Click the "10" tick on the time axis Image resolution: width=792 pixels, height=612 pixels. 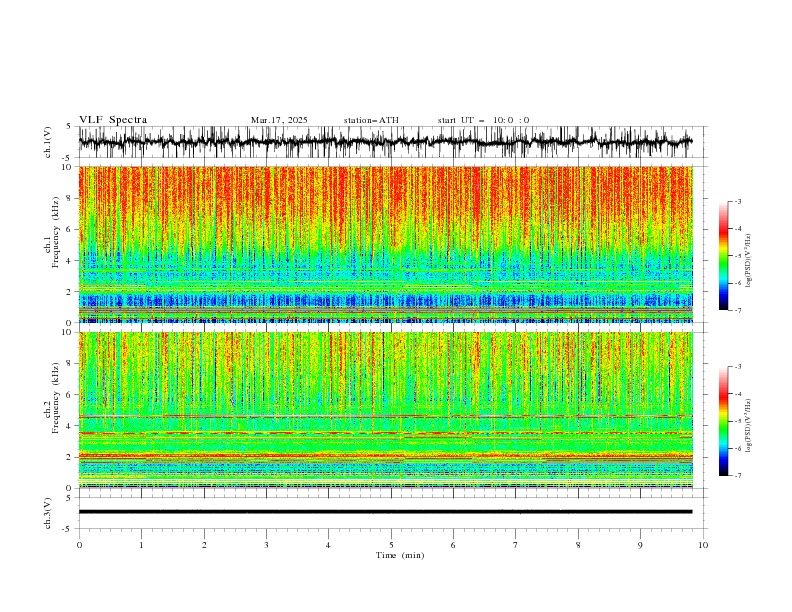point(703,545)
